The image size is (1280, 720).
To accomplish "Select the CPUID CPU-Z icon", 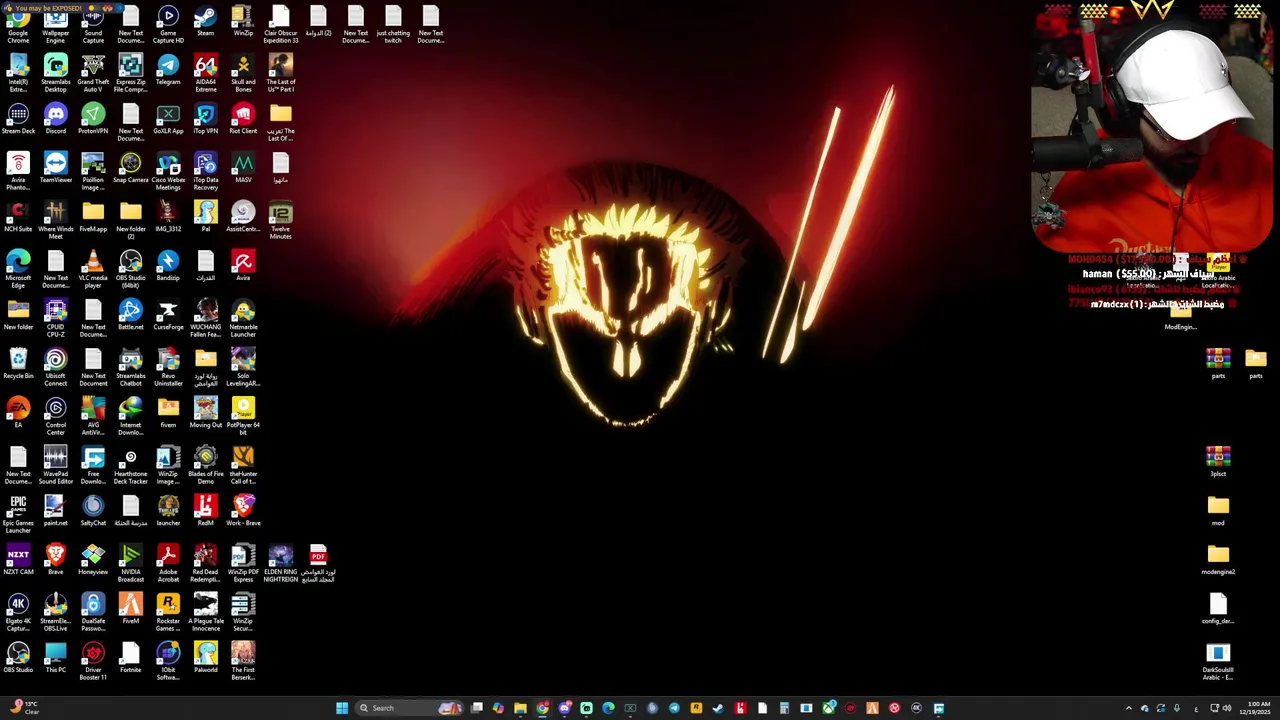I will (x=56, y=319).
